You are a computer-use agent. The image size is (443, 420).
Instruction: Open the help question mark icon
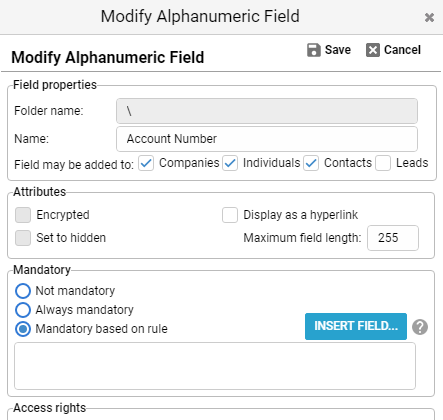click(x=420, y=327)
